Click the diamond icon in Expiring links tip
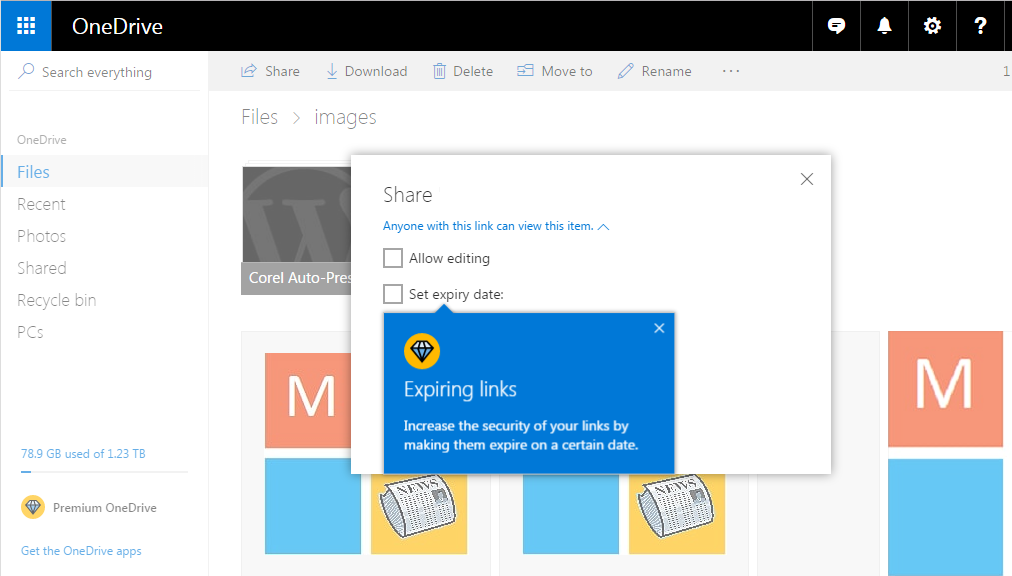 (x=422, y=351)
